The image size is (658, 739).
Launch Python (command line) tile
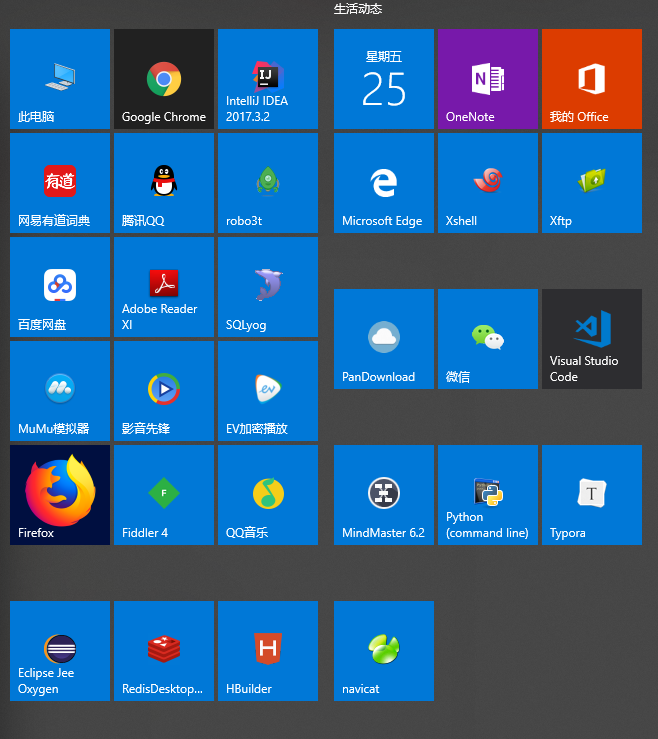[x=487, y=495]
